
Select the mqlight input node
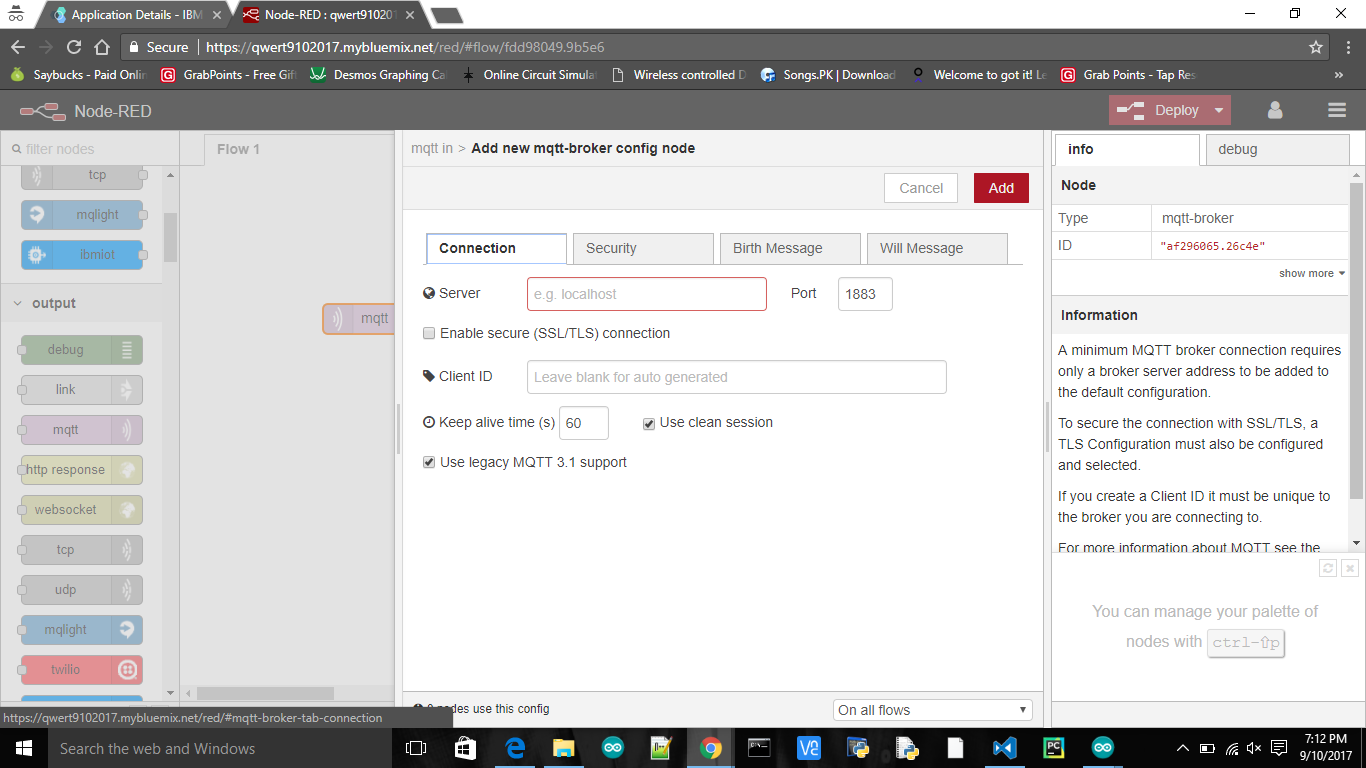pyautogui.click(x=80, y=214)
